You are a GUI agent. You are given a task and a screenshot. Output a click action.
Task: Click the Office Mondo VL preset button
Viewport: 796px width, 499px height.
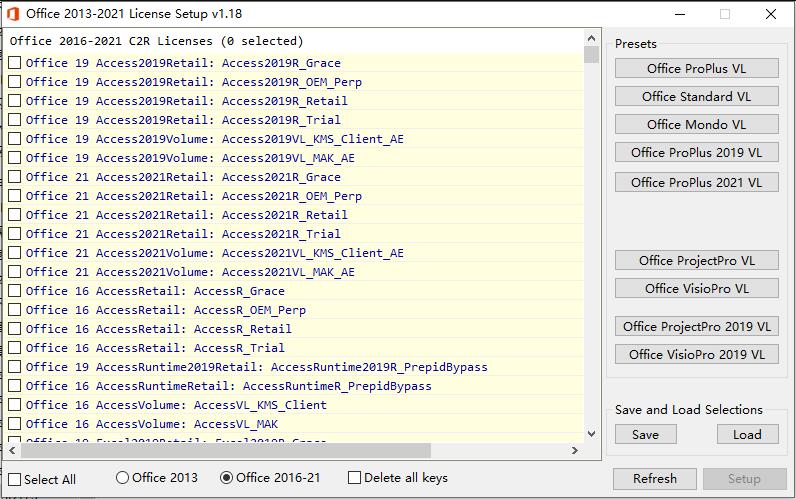[x=696, y=124]
